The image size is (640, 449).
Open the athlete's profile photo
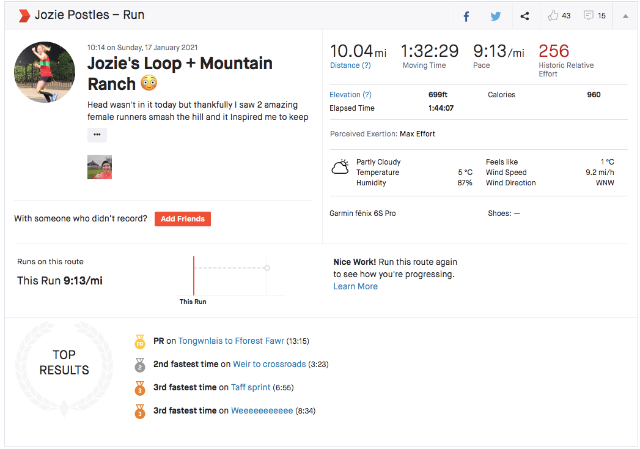click(45, 72)
